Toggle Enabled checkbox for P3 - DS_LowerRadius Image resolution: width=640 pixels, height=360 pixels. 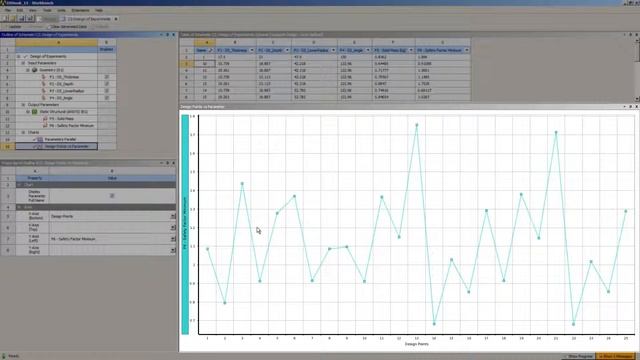click(107, 91)
